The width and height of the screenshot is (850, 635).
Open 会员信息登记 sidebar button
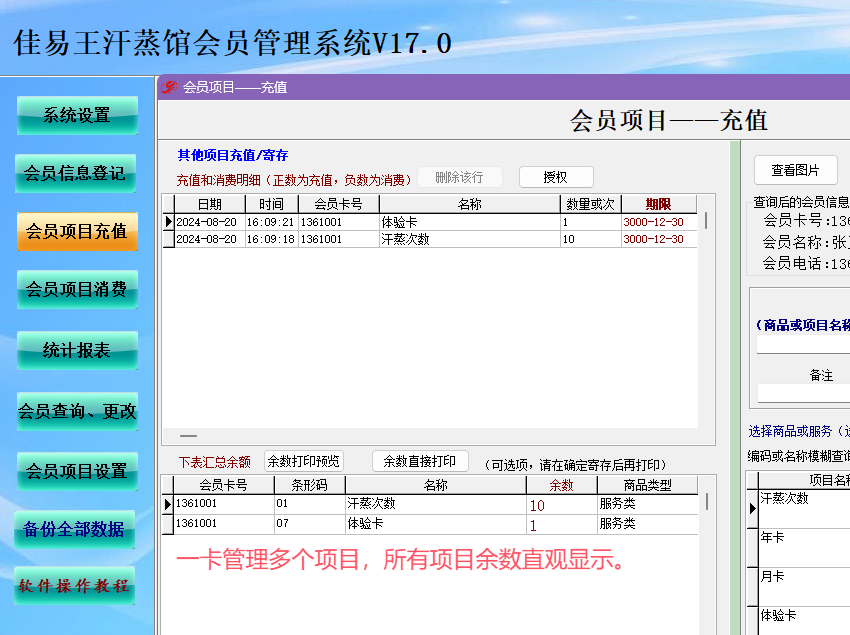click(x=75, y=174)
